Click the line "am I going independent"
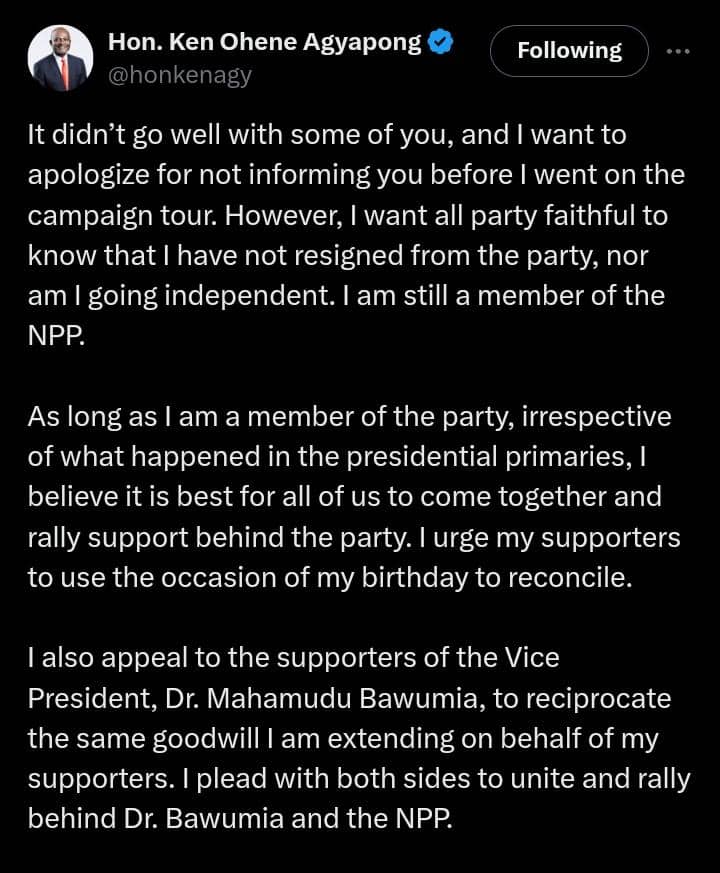The image size is (720, 873). 346,296
